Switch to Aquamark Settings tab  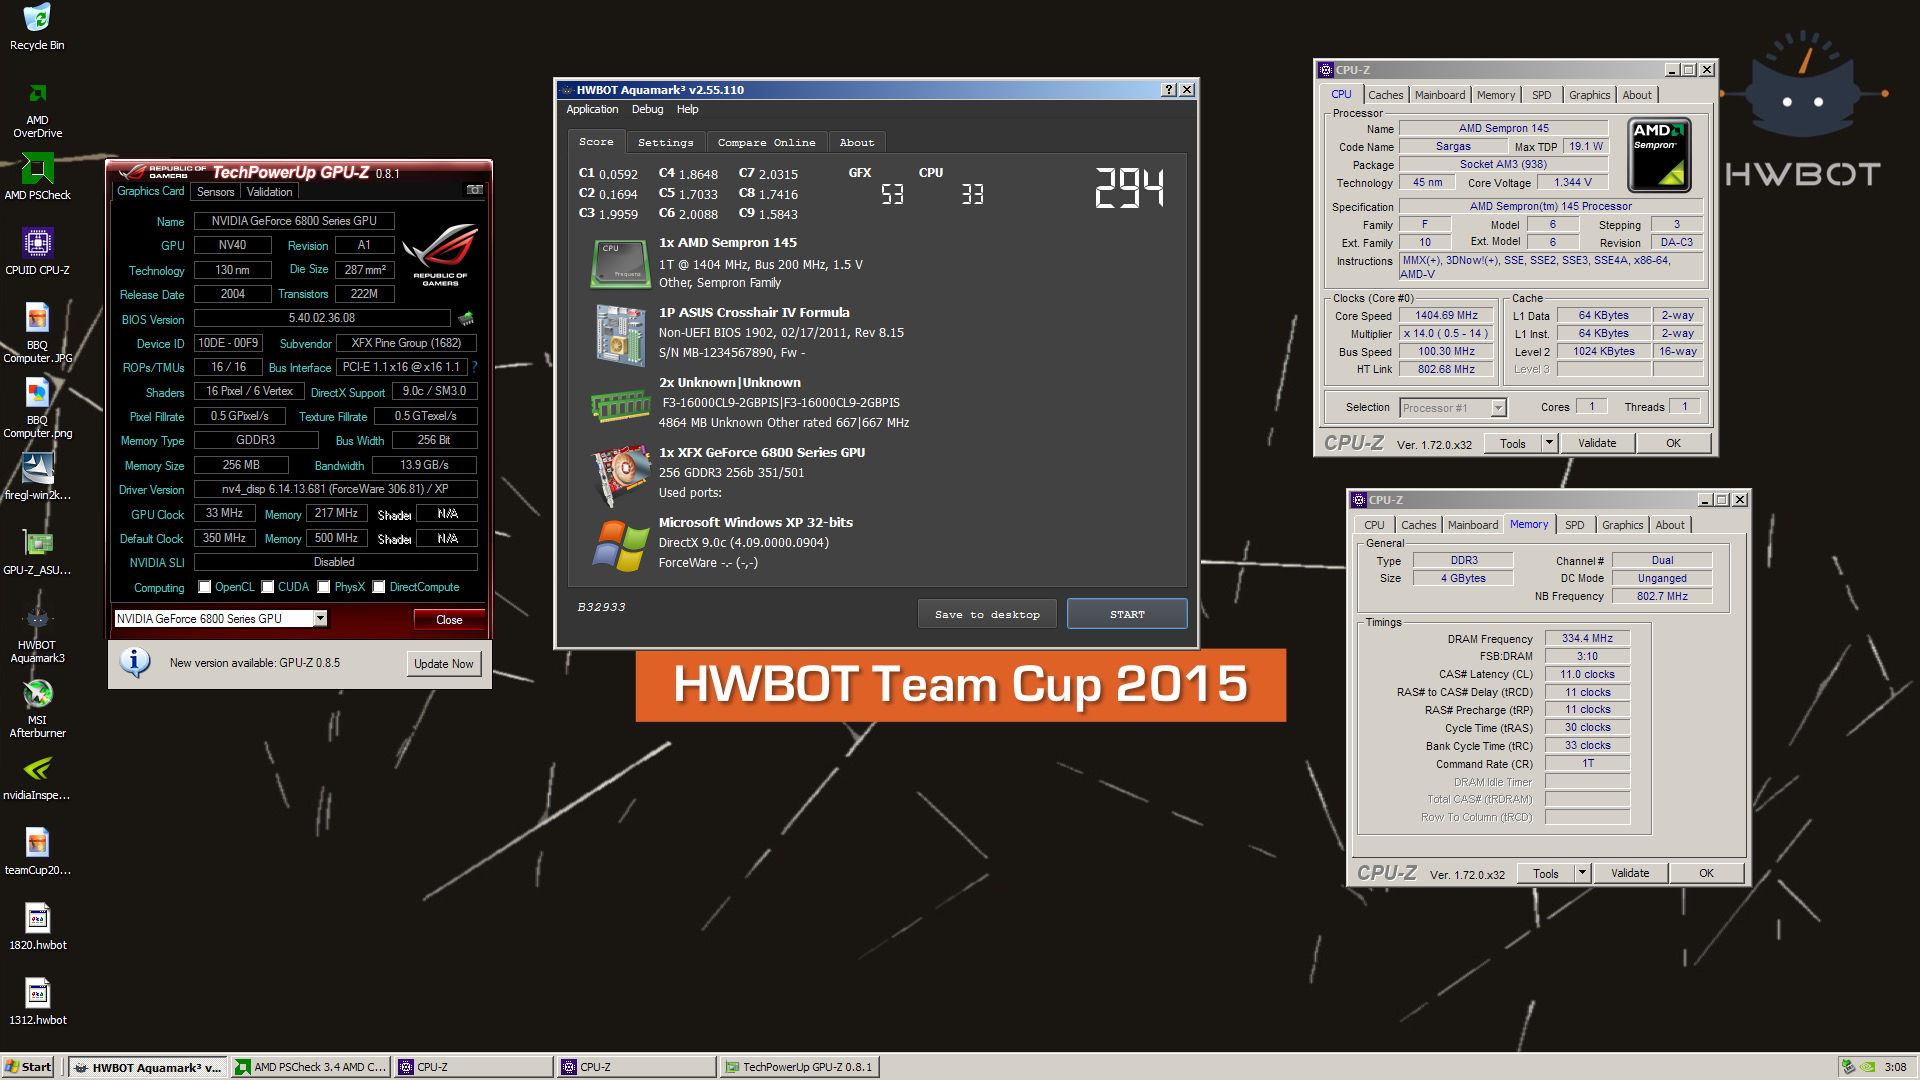(x=665, y=143)
